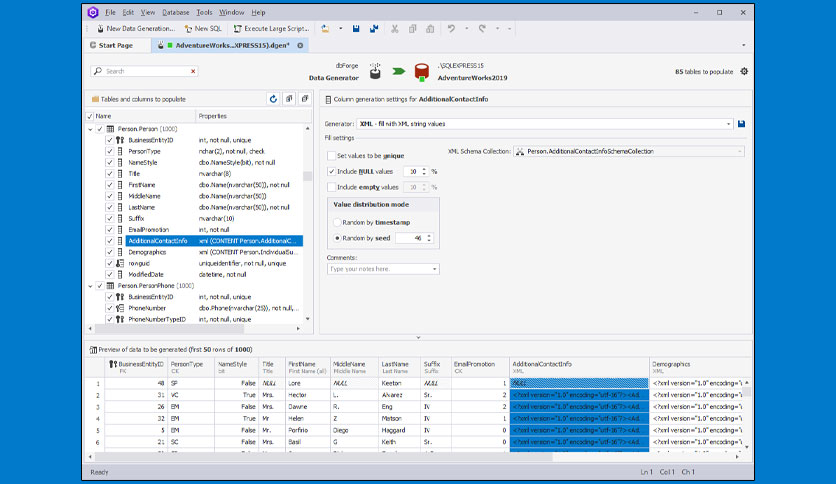Uncheck the FirstName column checkbox
The width and height of the screenshot is (836, 484).
109,185
